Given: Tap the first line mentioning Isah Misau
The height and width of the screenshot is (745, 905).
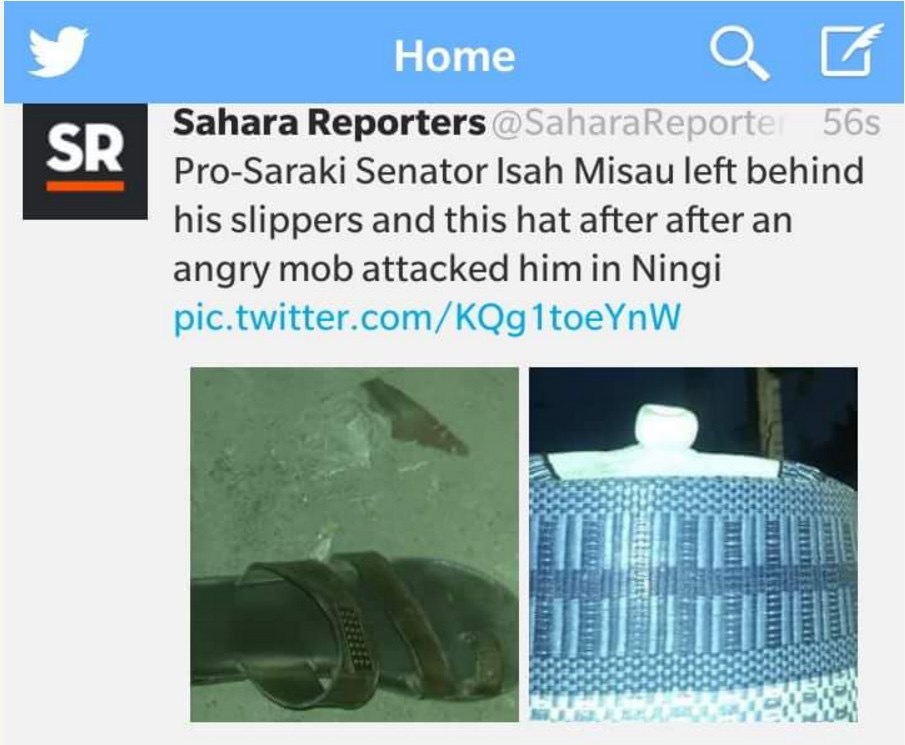Looking at the screenshot, I should [518, 171].
